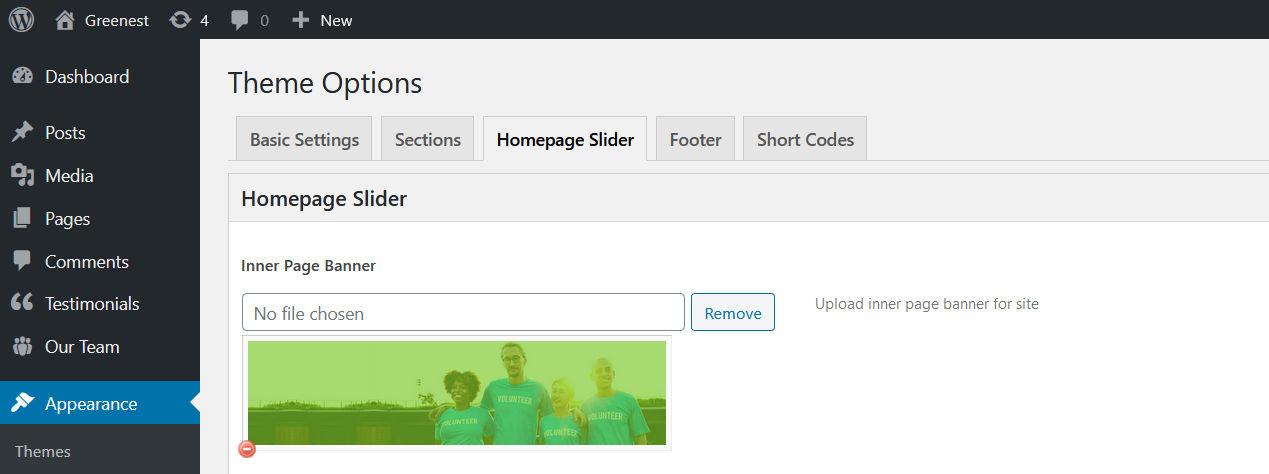
Task: Open Testimonials quote icon item
Action: click(x=22, y=304)
